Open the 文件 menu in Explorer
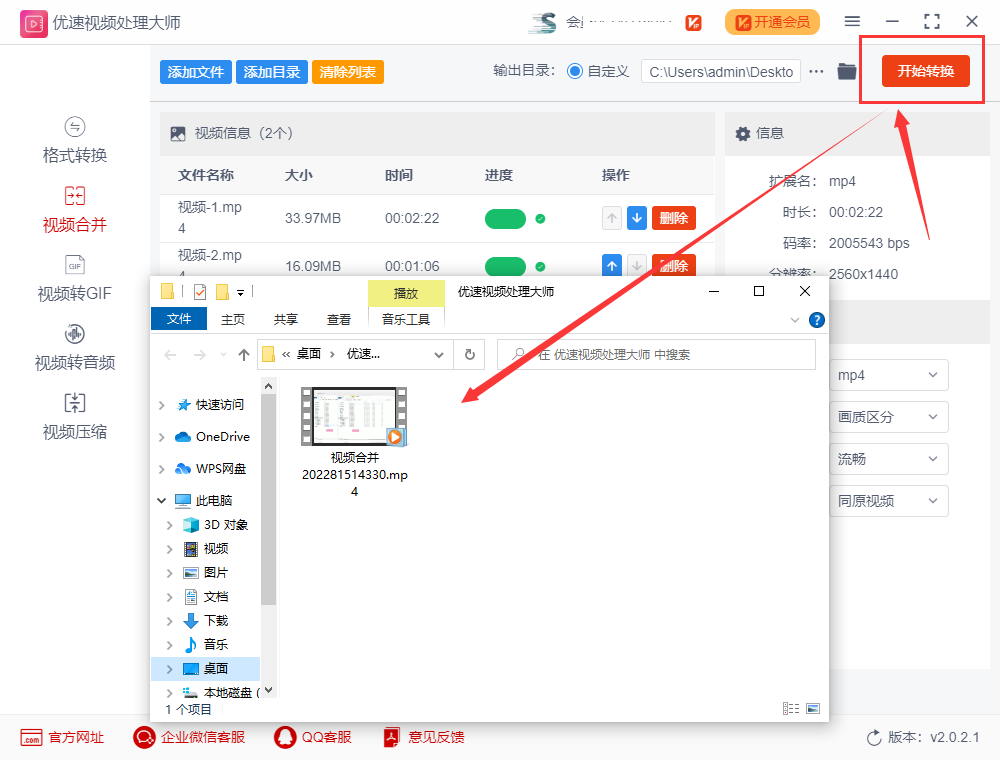 point(179,319)
